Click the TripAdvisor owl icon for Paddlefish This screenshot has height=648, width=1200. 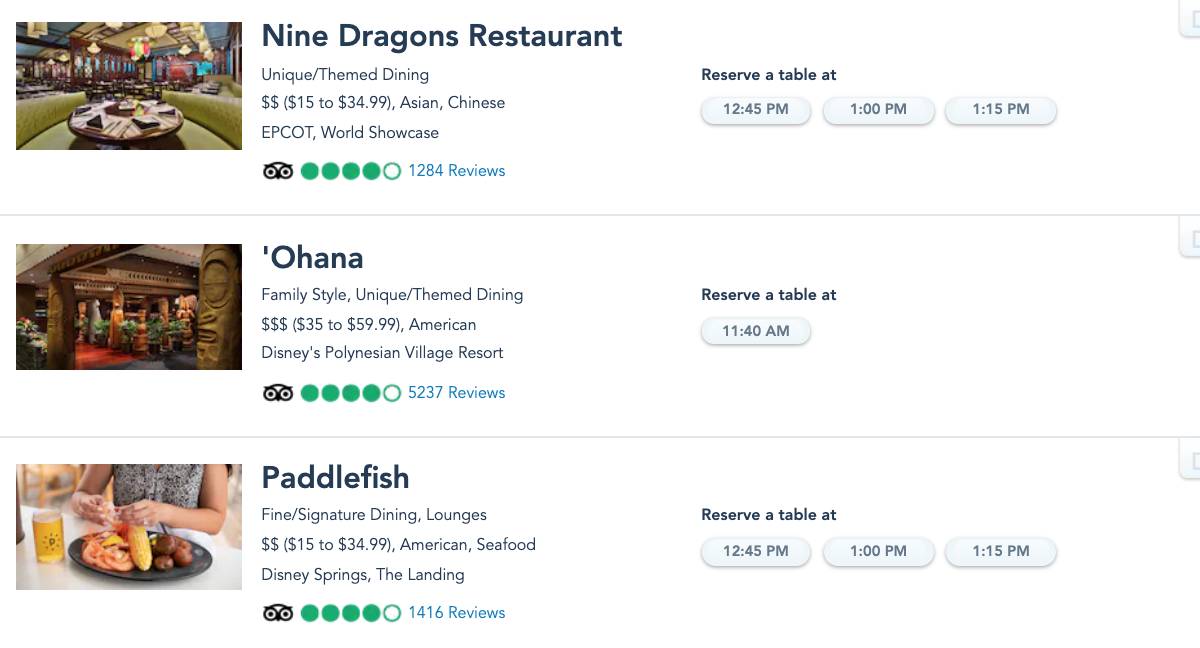[278, 613]
